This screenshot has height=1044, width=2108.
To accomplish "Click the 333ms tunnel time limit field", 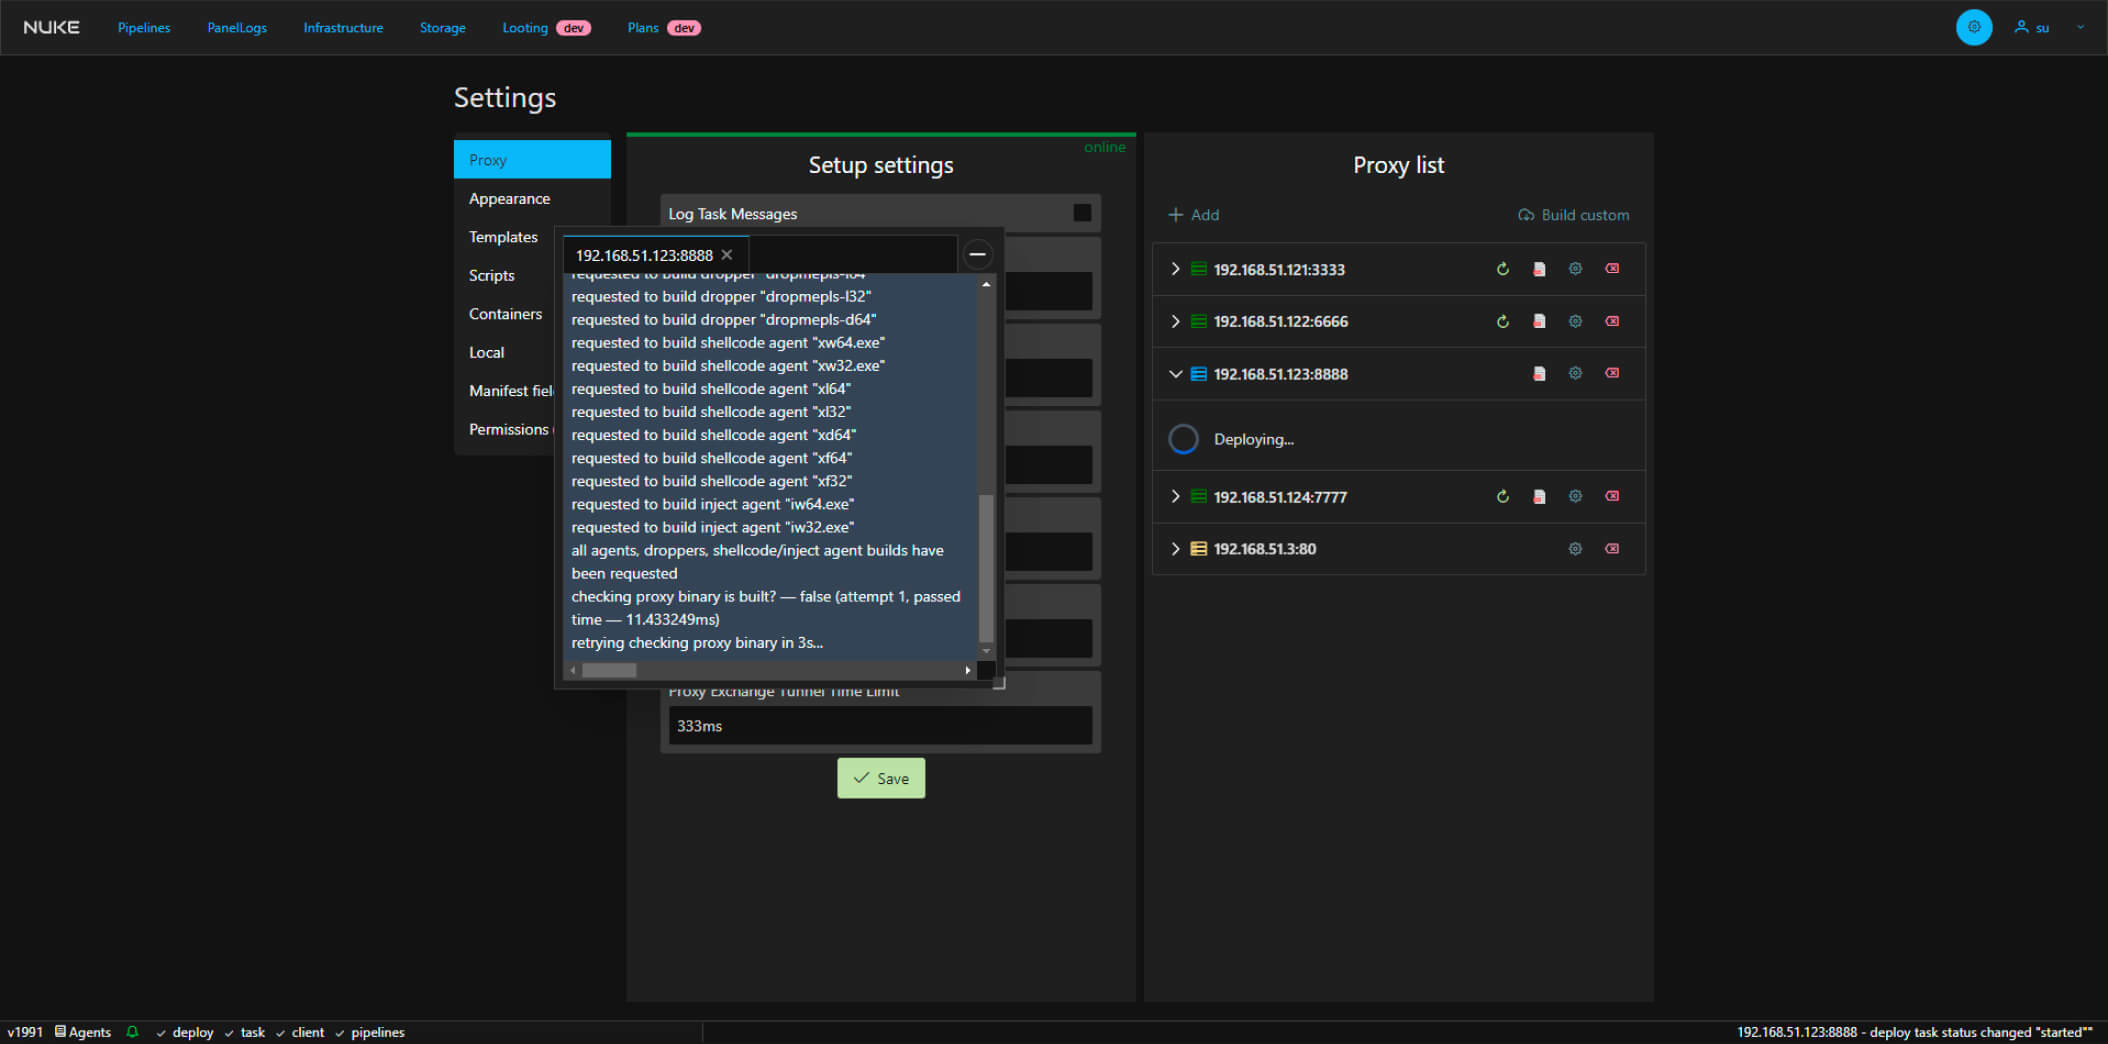I will [880, 725].
